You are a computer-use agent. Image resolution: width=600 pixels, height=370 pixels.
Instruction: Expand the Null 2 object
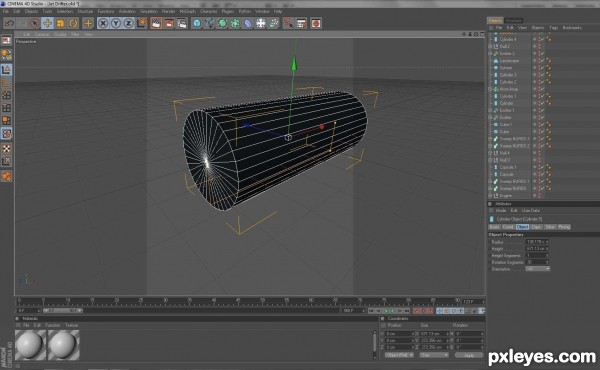point(490,46)
